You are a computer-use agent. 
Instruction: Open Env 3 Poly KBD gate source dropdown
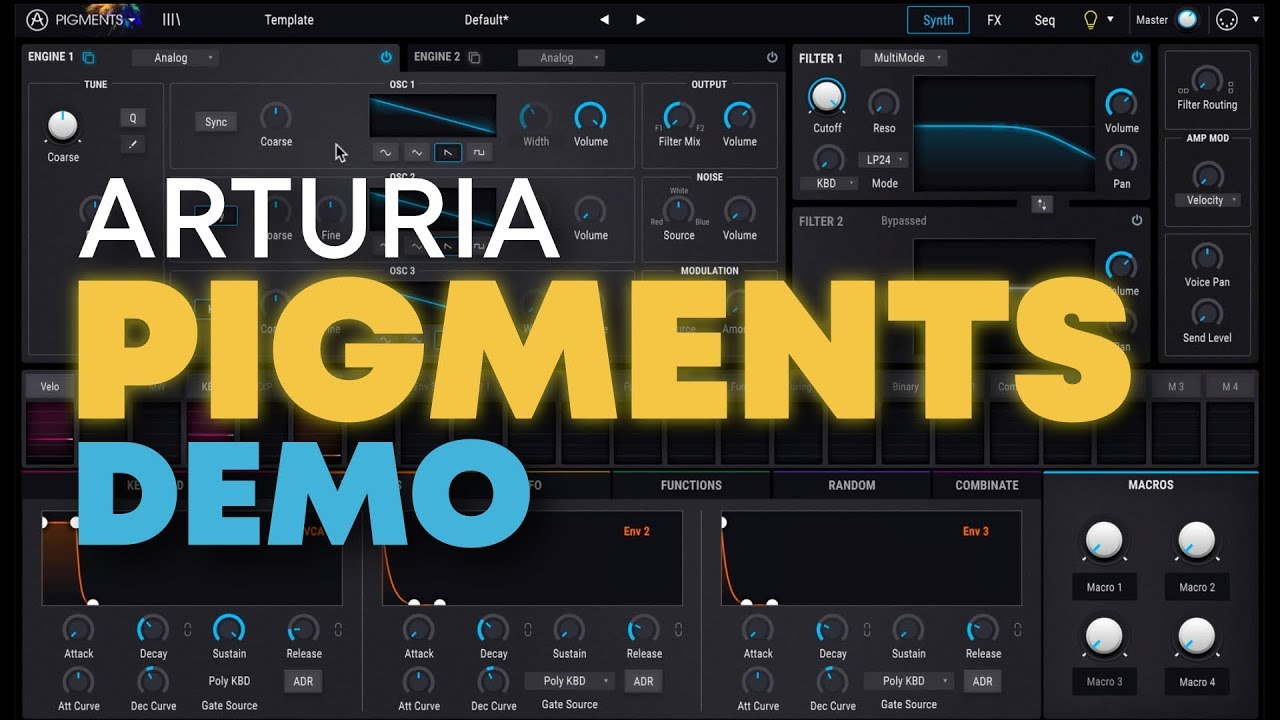[909, 681]
